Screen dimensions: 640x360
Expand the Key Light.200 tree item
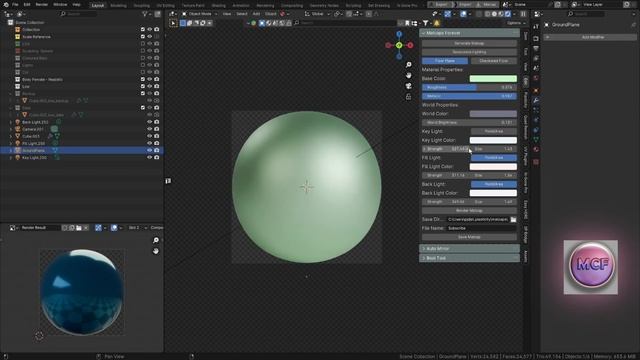click(11, 158)
